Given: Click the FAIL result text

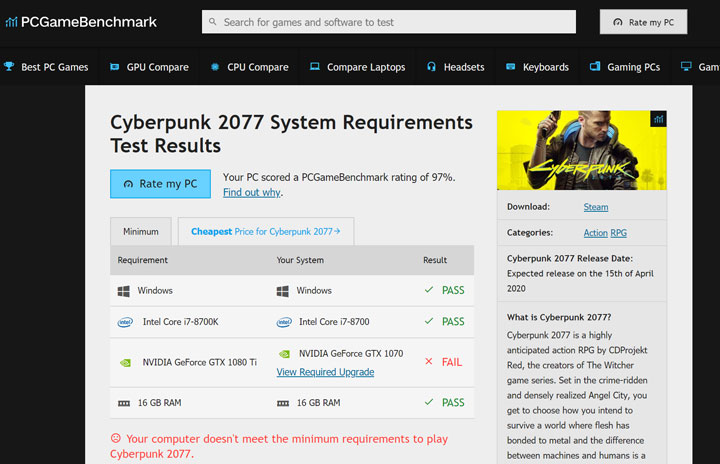Looking at the screenshot, I should tap(452, 362).
